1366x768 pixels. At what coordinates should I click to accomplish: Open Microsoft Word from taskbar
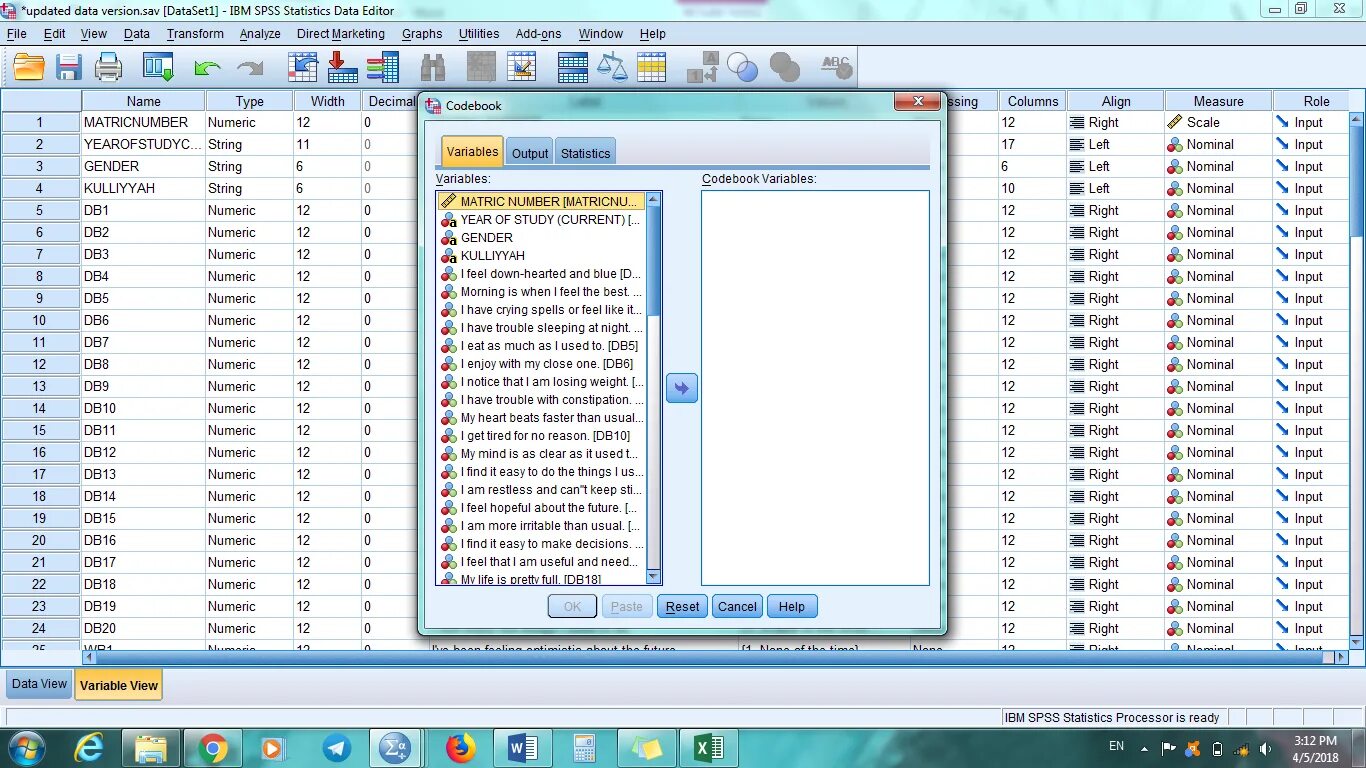pos(522,748)
